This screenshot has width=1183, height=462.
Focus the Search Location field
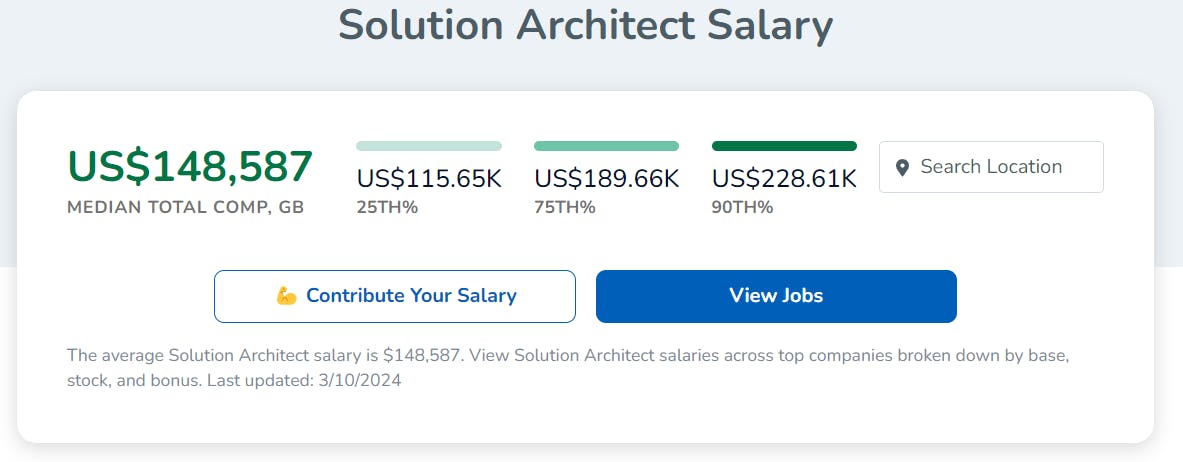(x=991, y=167)
